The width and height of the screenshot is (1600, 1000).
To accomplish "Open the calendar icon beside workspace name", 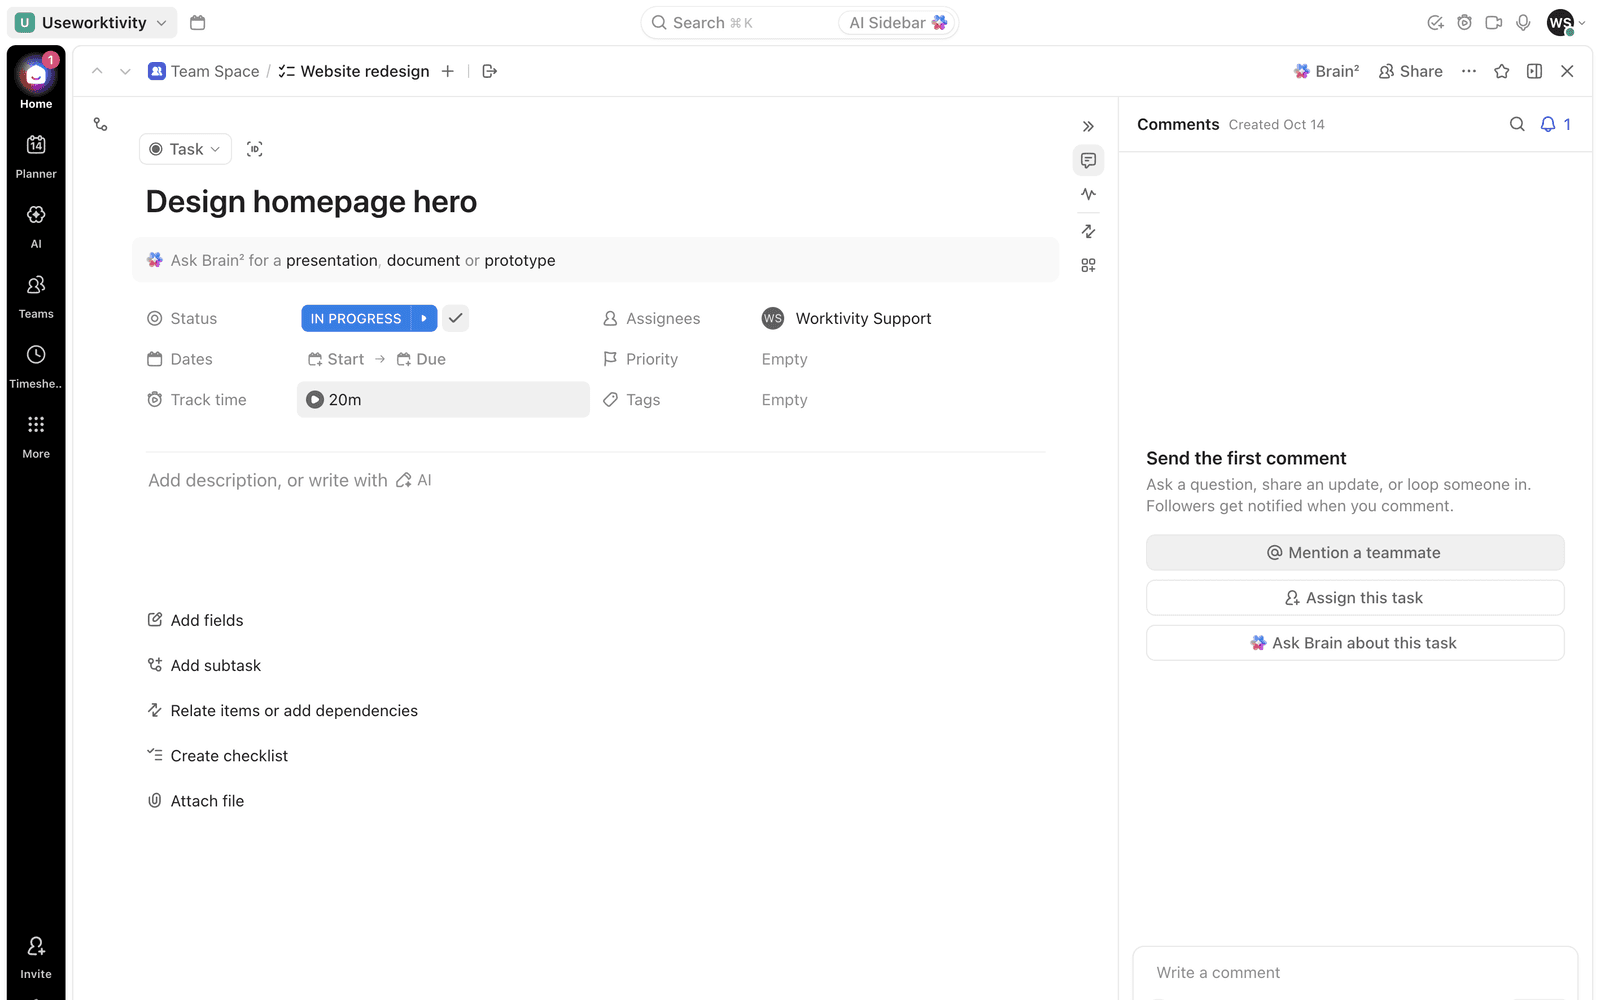I will (x=198, y=22).
